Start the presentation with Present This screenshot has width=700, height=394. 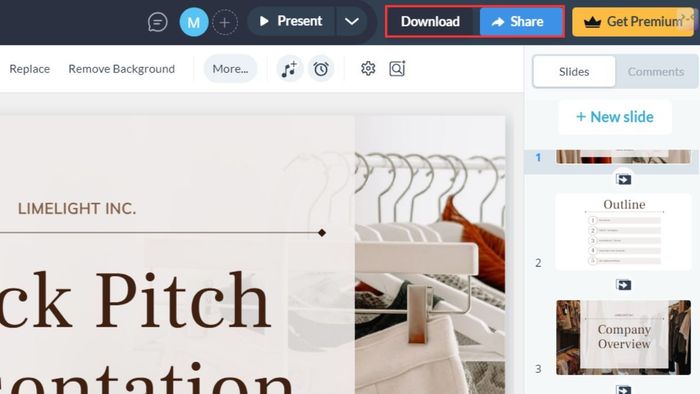291,21
